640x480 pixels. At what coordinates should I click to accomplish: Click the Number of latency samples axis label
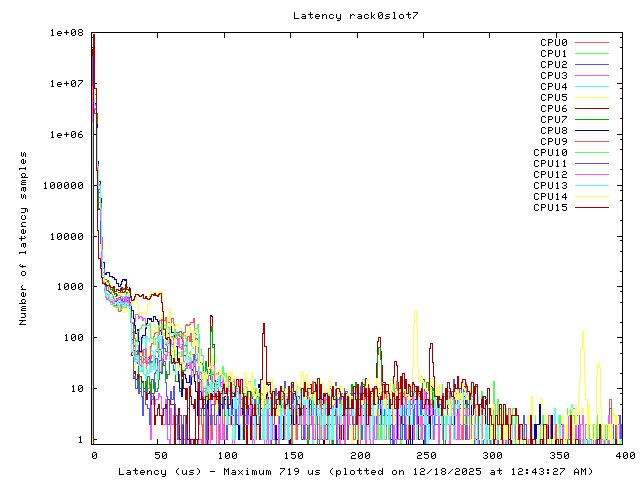(23, 238)
